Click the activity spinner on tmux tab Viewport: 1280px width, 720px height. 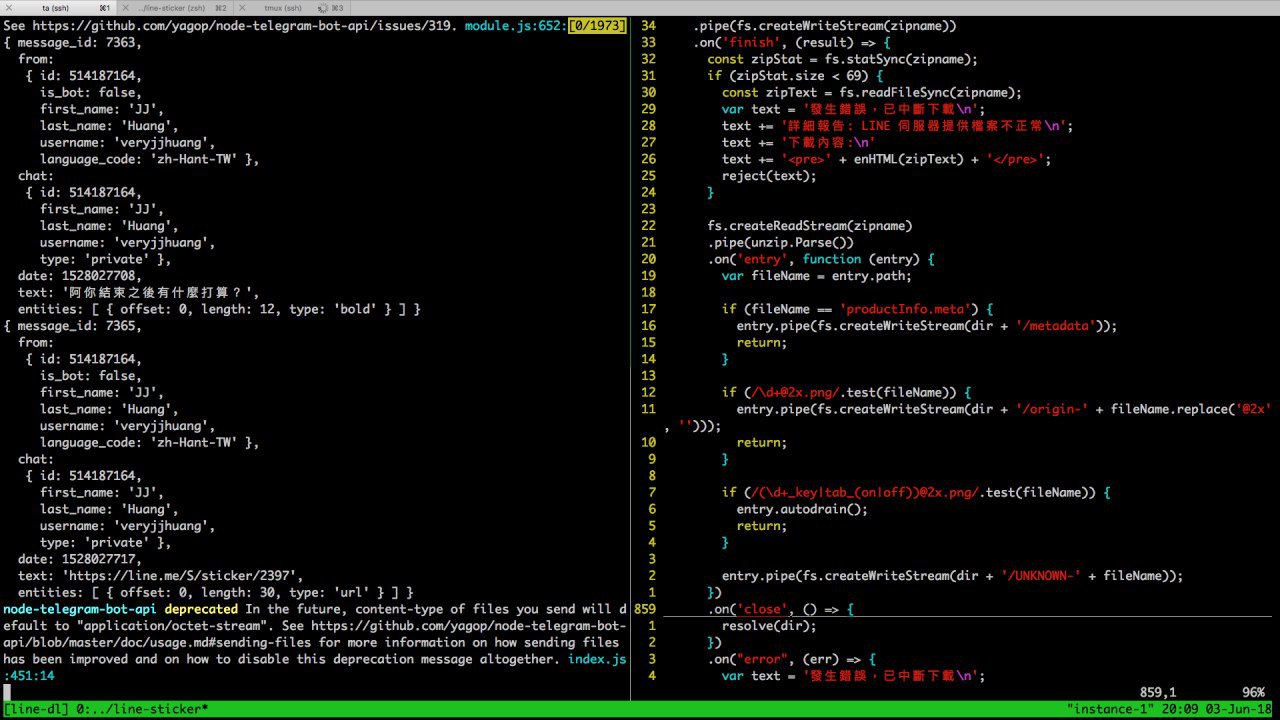322,8
